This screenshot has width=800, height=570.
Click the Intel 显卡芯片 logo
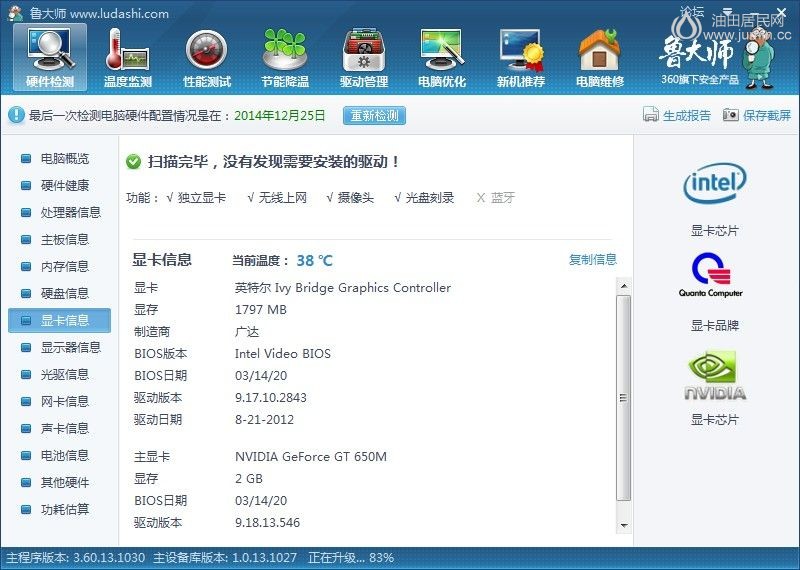click(x=714, y=183)
